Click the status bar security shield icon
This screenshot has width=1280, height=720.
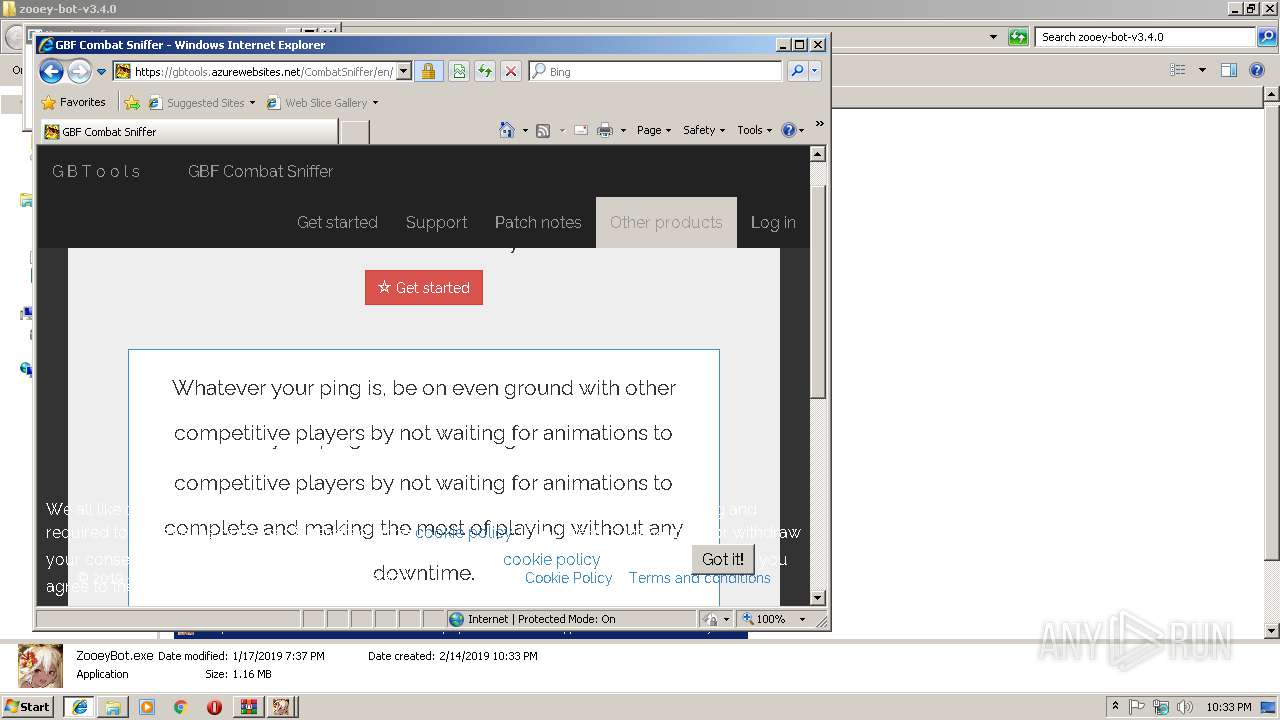(710, 619)
